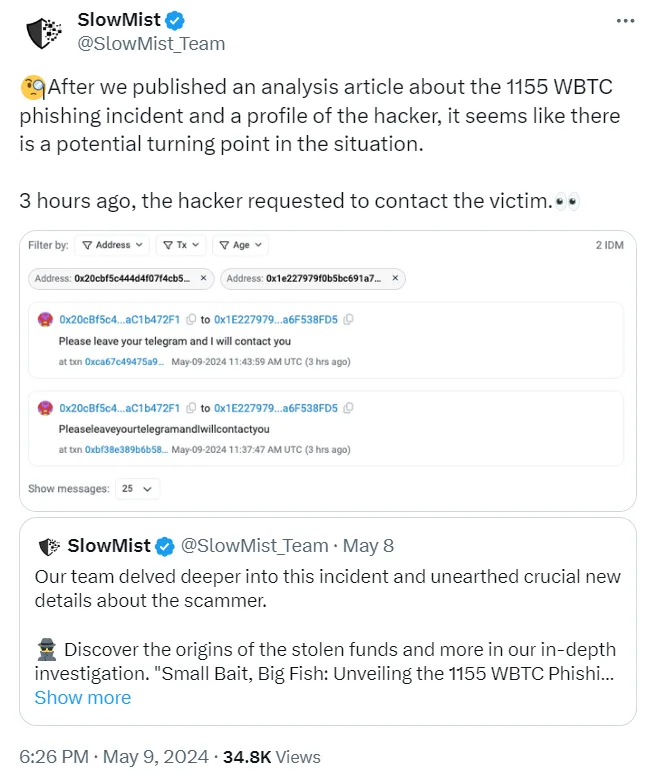This screenshot has width=656, height=779.
Task: Open the @SlowMist_Team handle under the name
Action: 150,43
